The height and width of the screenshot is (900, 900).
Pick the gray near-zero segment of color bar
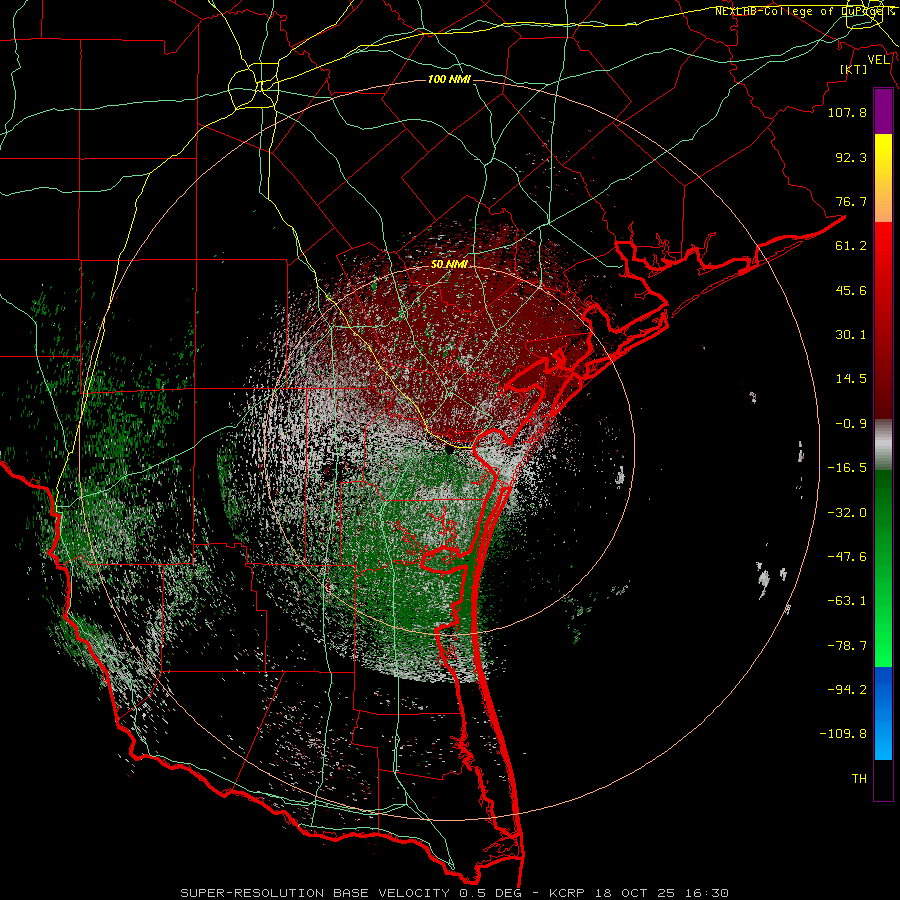pyautogui.click(x=883, y=445)
